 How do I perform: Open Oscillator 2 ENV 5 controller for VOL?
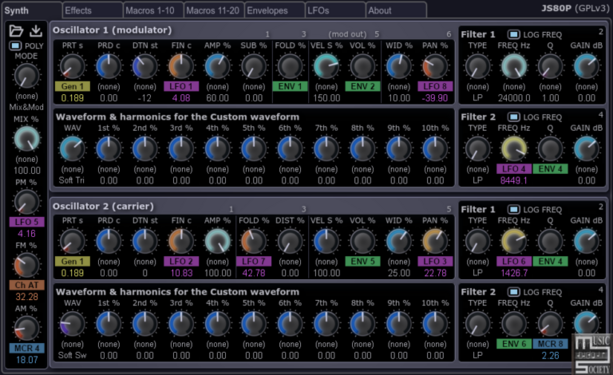362,261
